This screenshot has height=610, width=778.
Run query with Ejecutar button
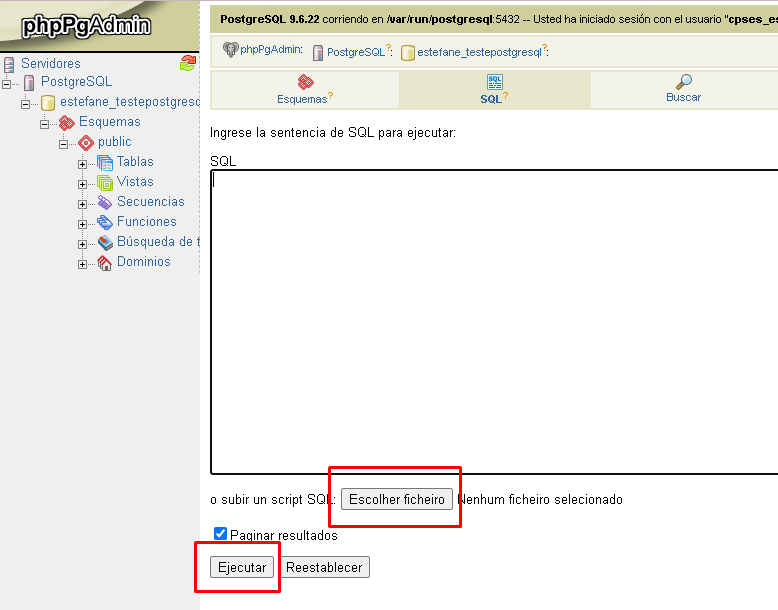pos(242,567)
